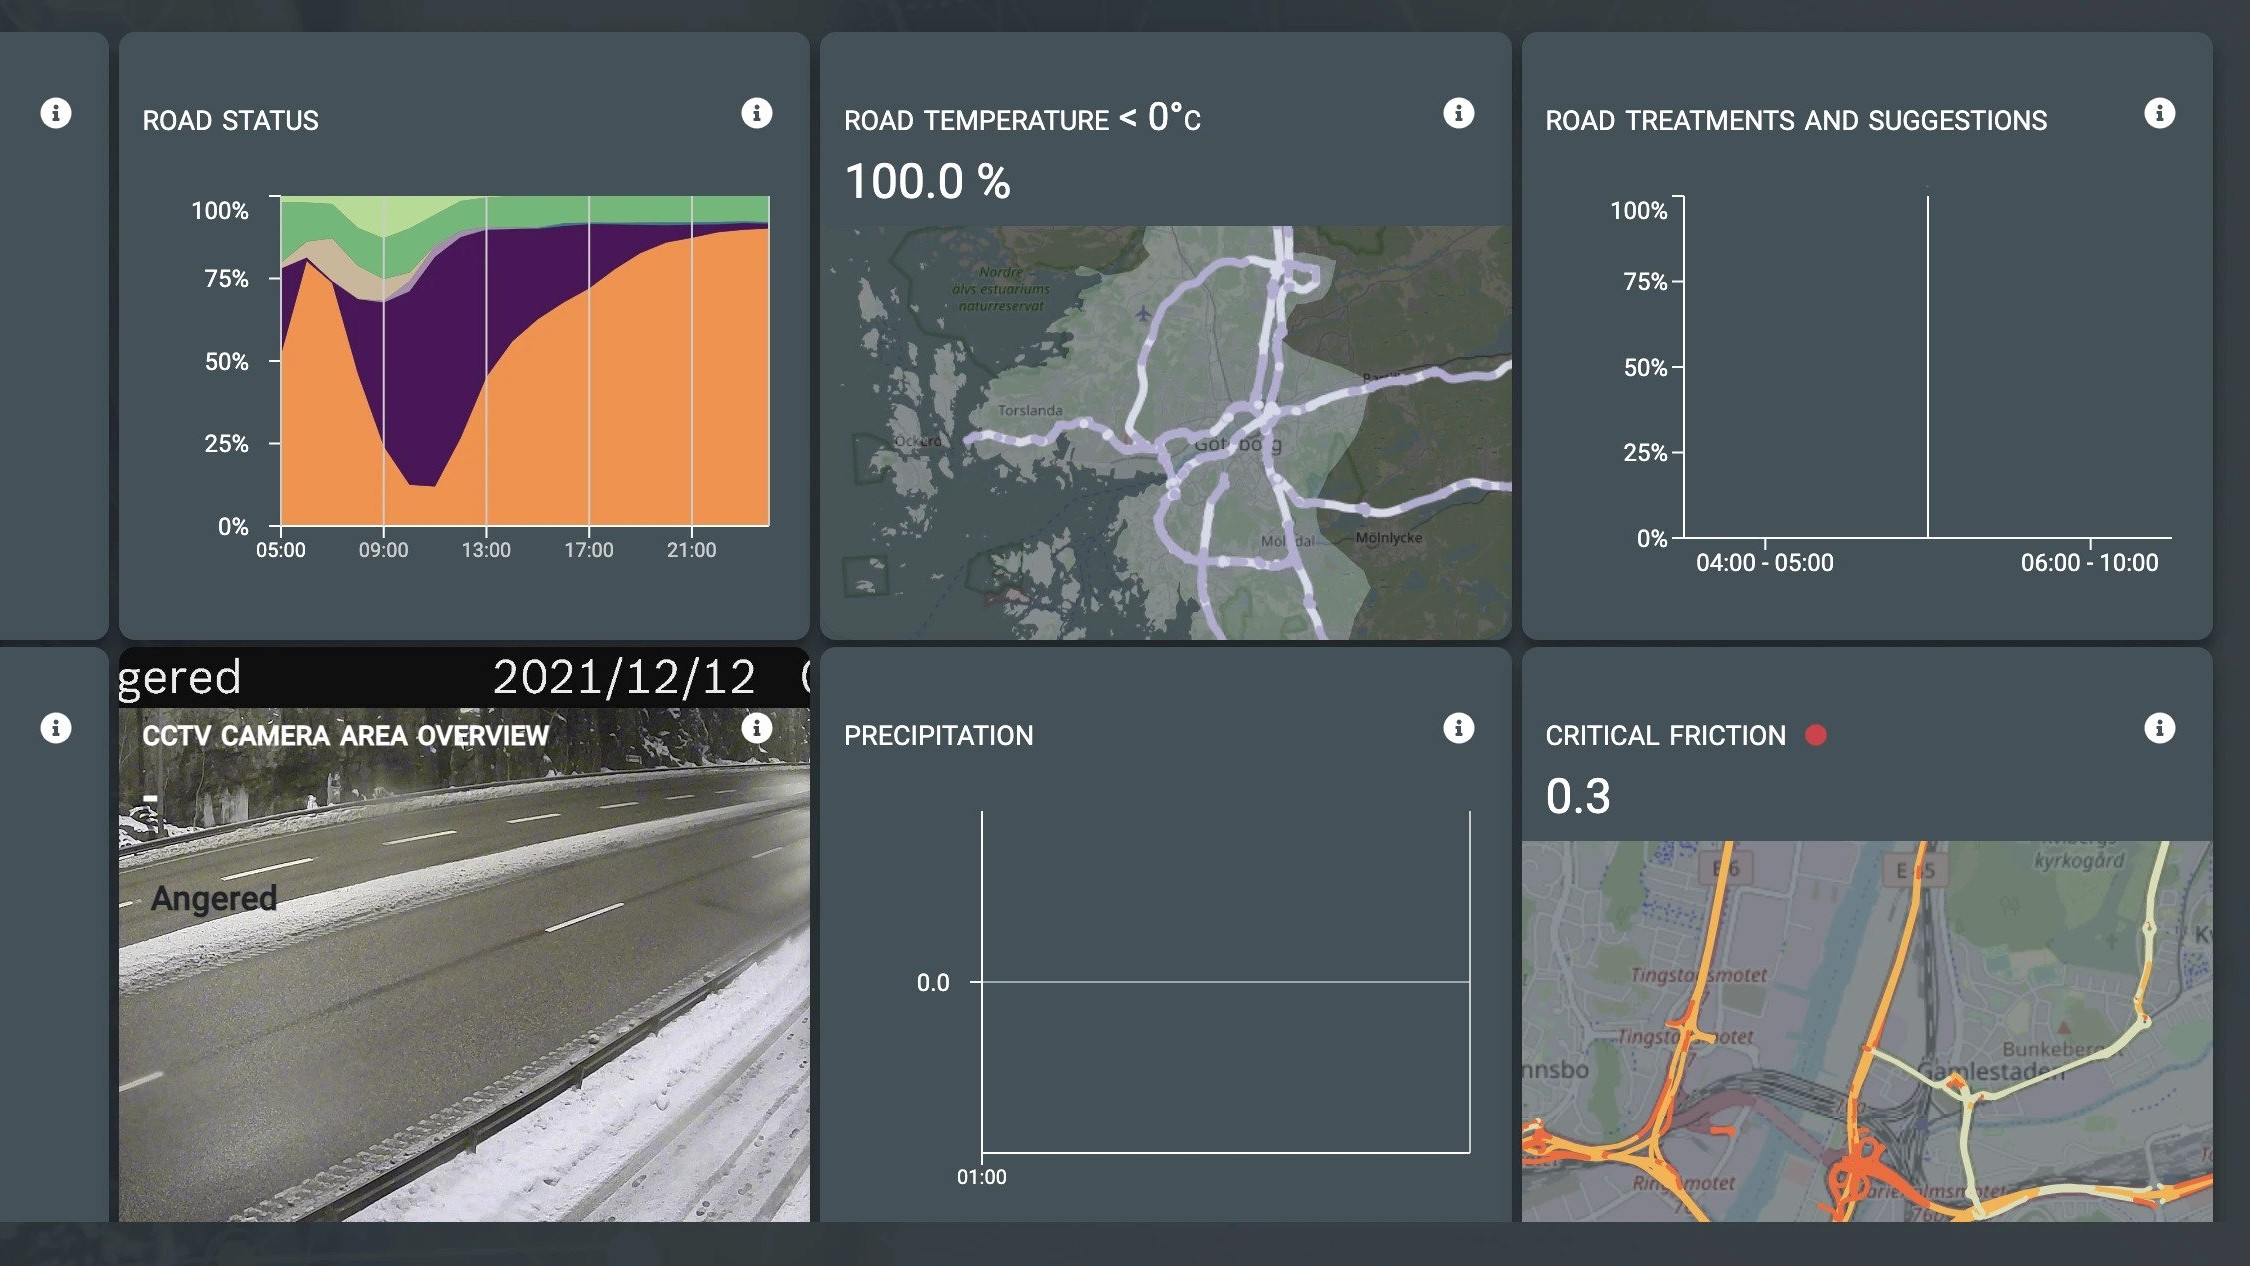The width and height of the screenshot is (2250, 1266).
Task: Open info for Road Temperature panel
Action: coord(1460,113)
